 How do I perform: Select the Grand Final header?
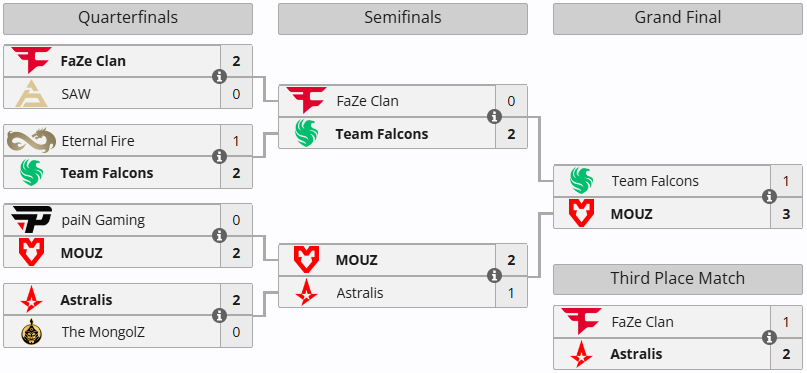(x=678, y=19)
